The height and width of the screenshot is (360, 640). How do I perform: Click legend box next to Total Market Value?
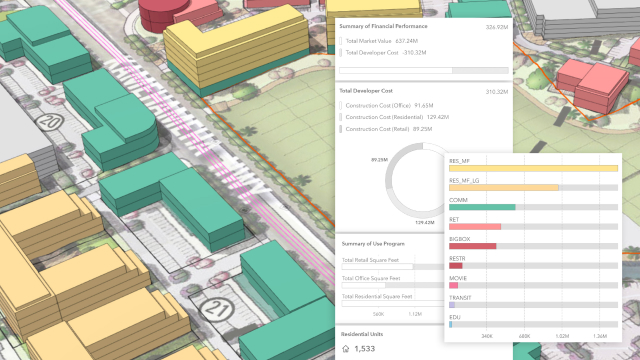point(341,41)
